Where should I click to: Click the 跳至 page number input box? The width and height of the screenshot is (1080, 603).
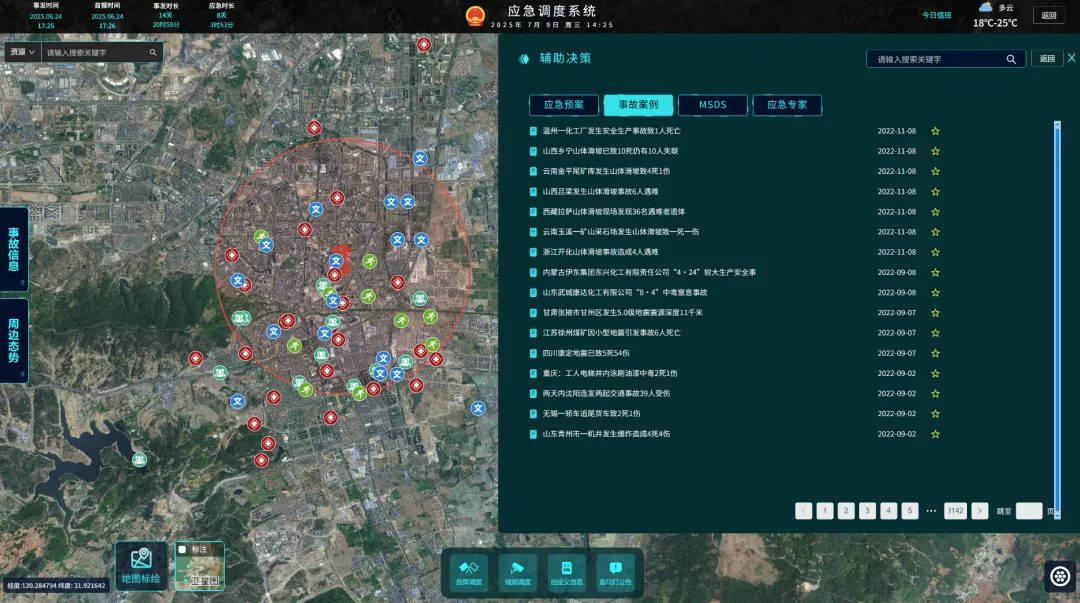point(1028,511)
